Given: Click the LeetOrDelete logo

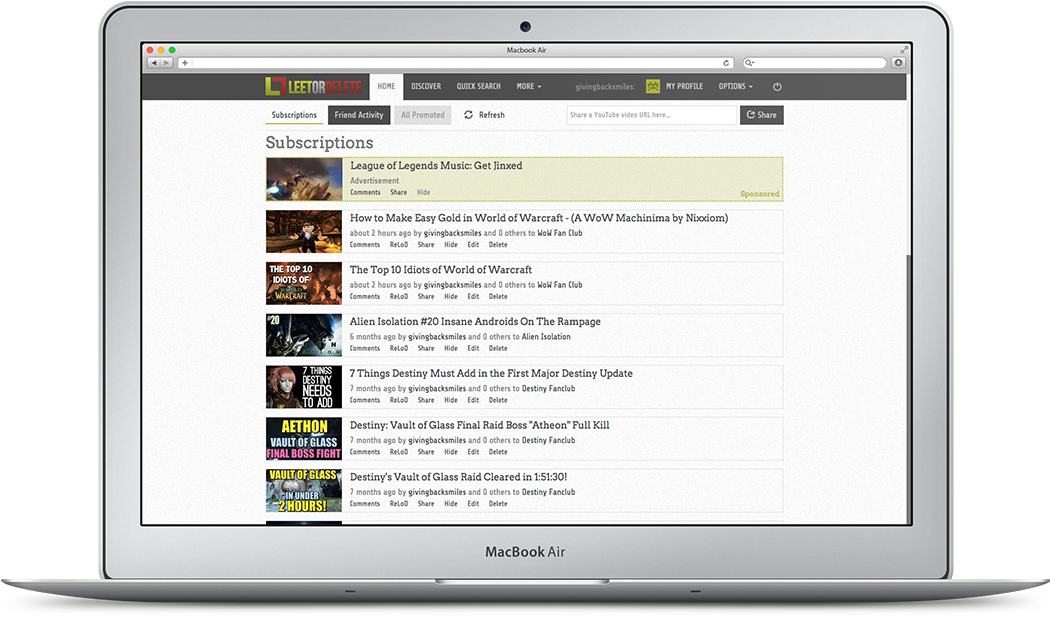Looking at the screenshot, I should pos(313,86).
